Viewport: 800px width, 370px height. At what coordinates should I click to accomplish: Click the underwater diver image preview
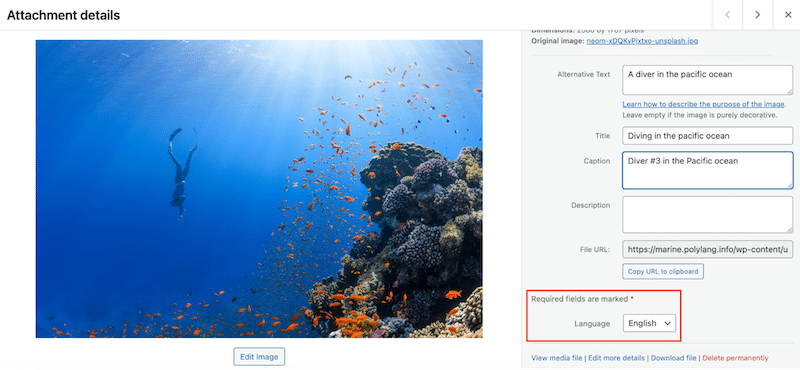coord(259,189)
